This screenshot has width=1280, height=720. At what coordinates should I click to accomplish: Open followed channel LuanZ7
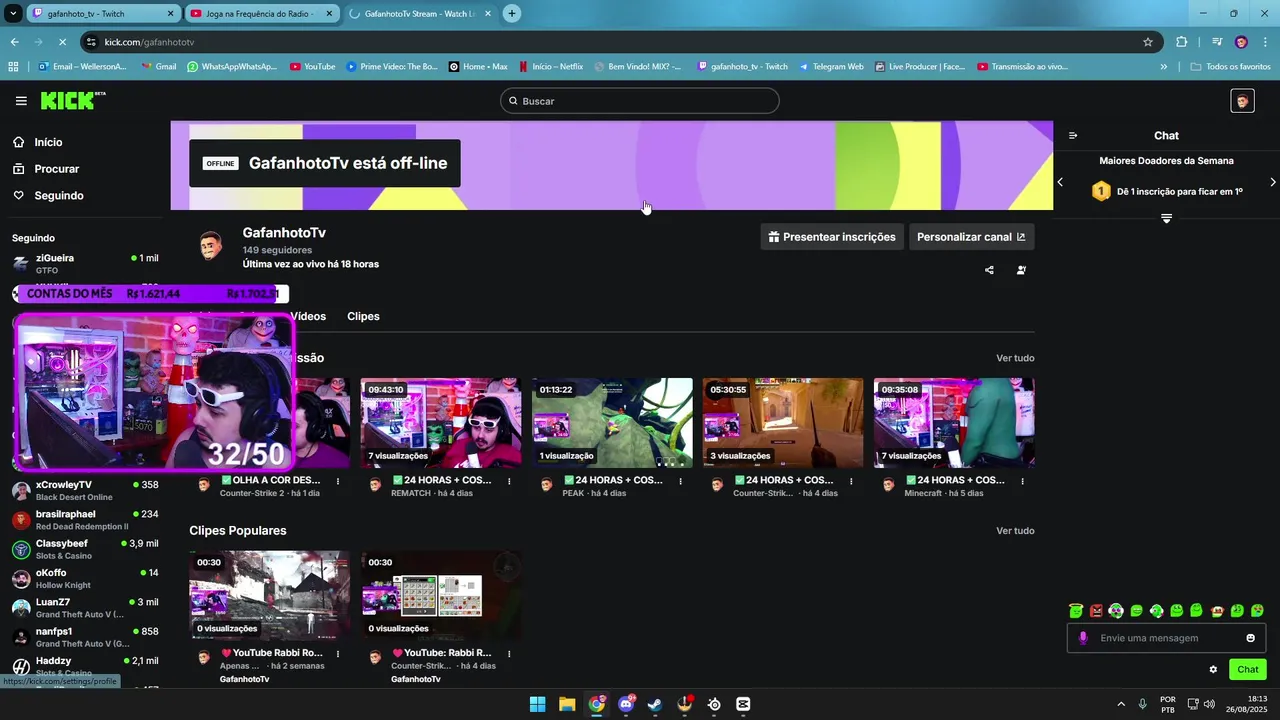[x=85, y=608]
